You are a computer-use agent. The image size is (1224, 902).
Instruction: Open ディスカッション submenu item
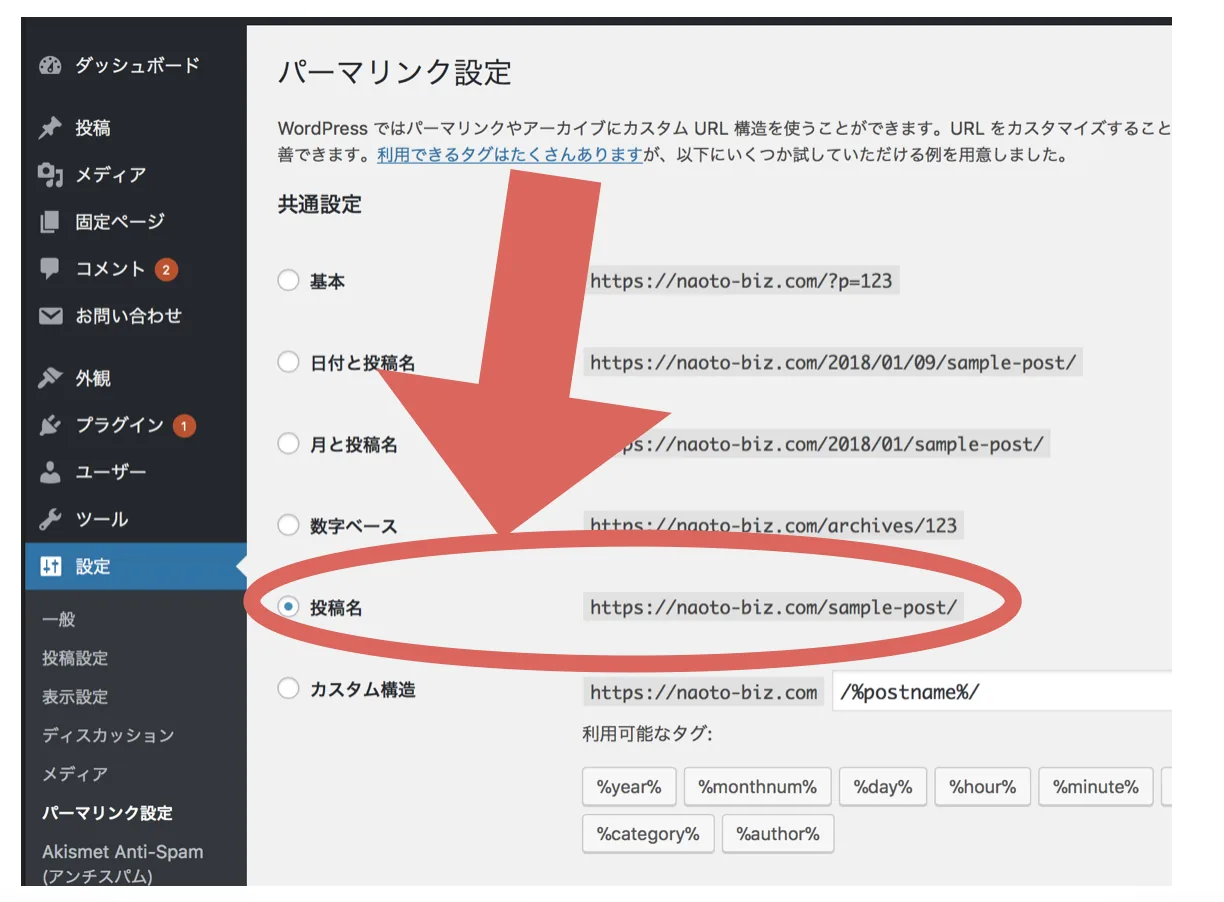108,735
